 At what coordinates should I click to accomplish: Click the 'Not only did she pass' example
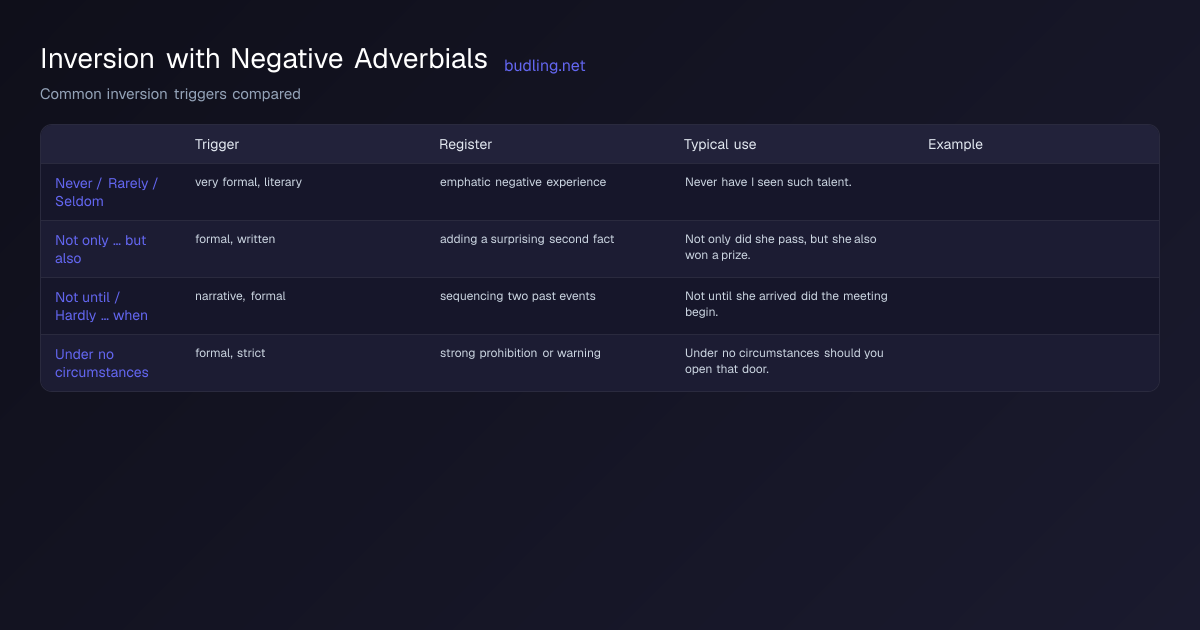[781, 247]
